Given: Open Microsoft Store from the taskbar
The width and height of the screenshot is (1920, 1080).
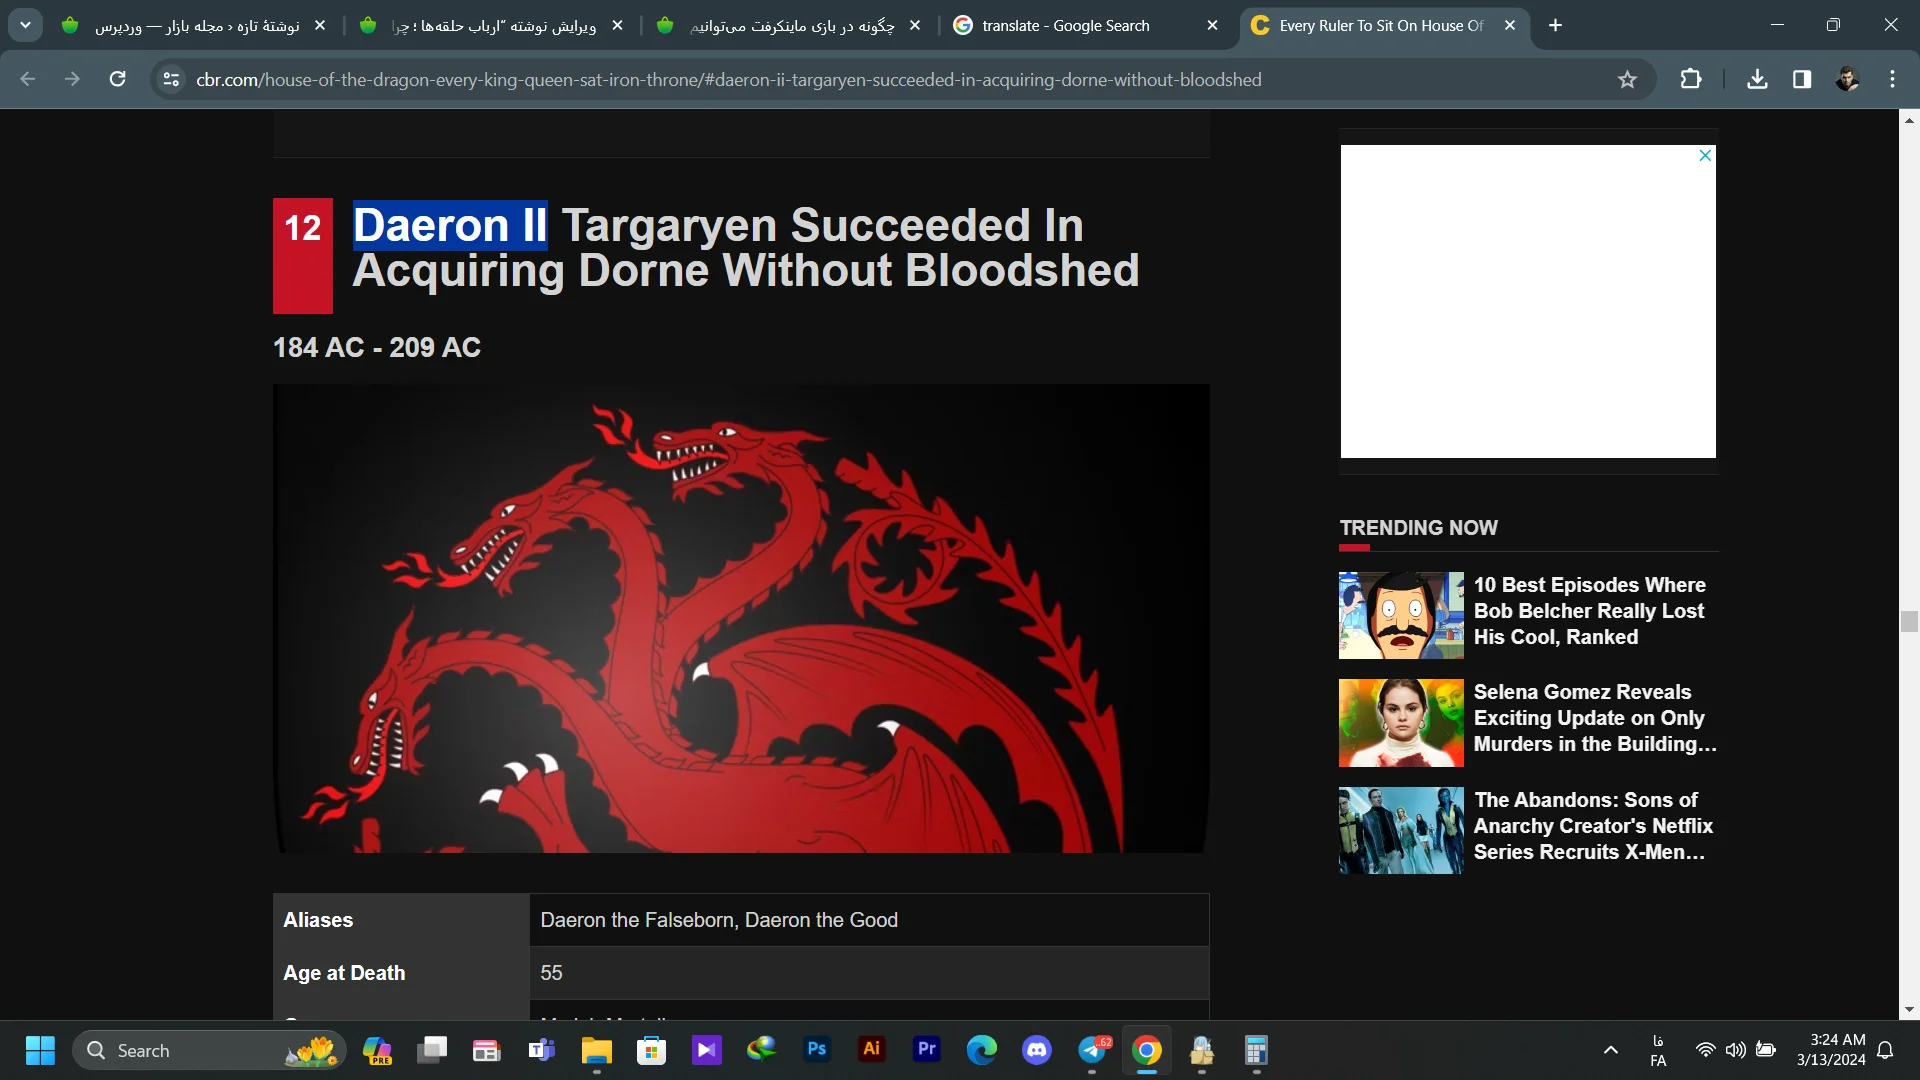Looking at the screenshot, I should (652, 1050).
